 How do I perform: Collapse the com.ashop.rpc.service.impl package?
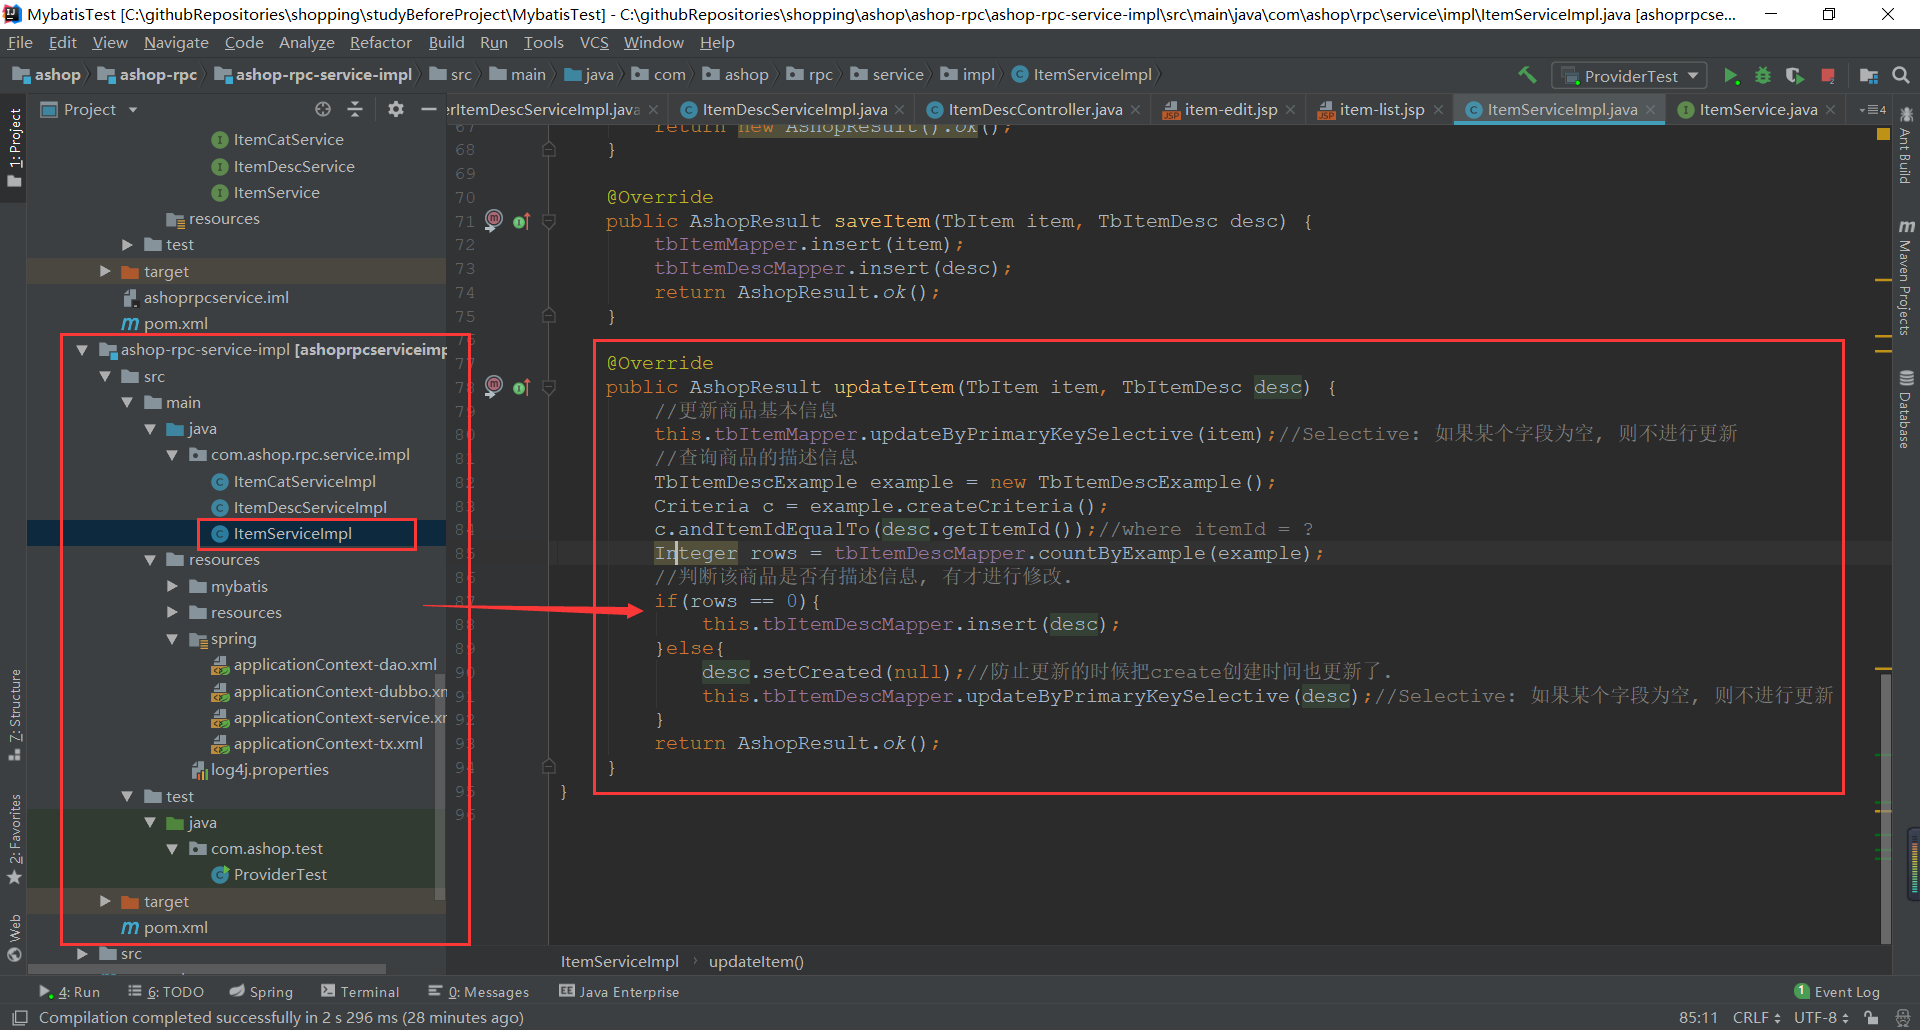click(x=172, y=455)
